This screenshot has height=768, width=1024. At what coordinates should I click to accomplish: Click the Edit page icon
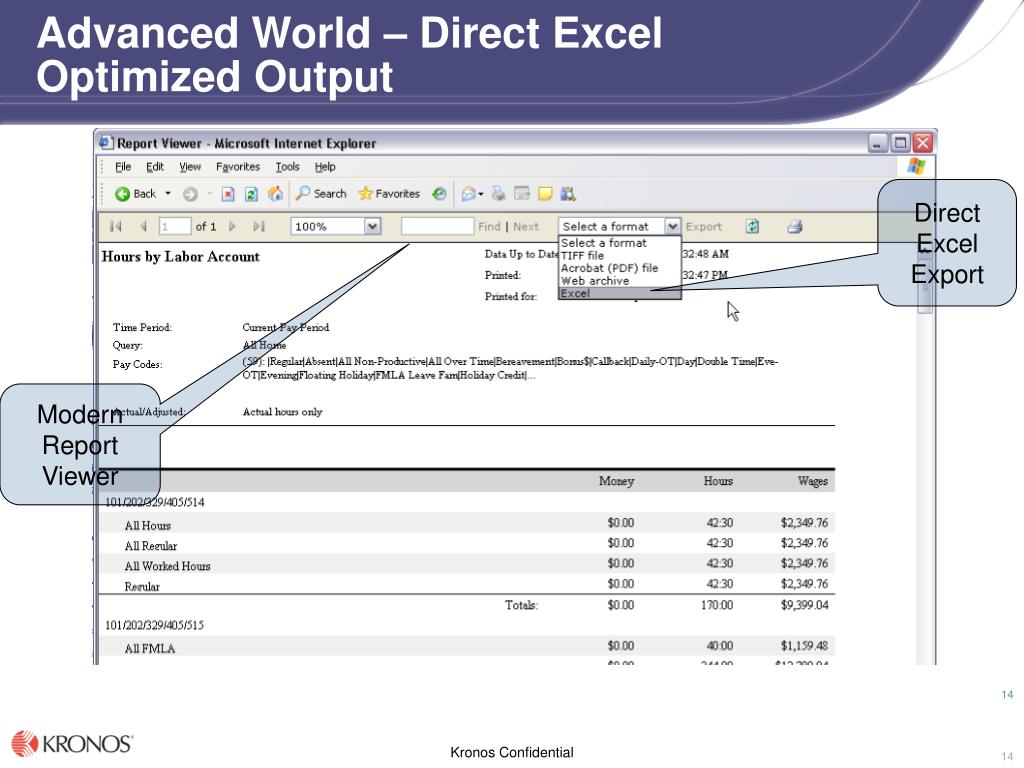coord(522,193)
